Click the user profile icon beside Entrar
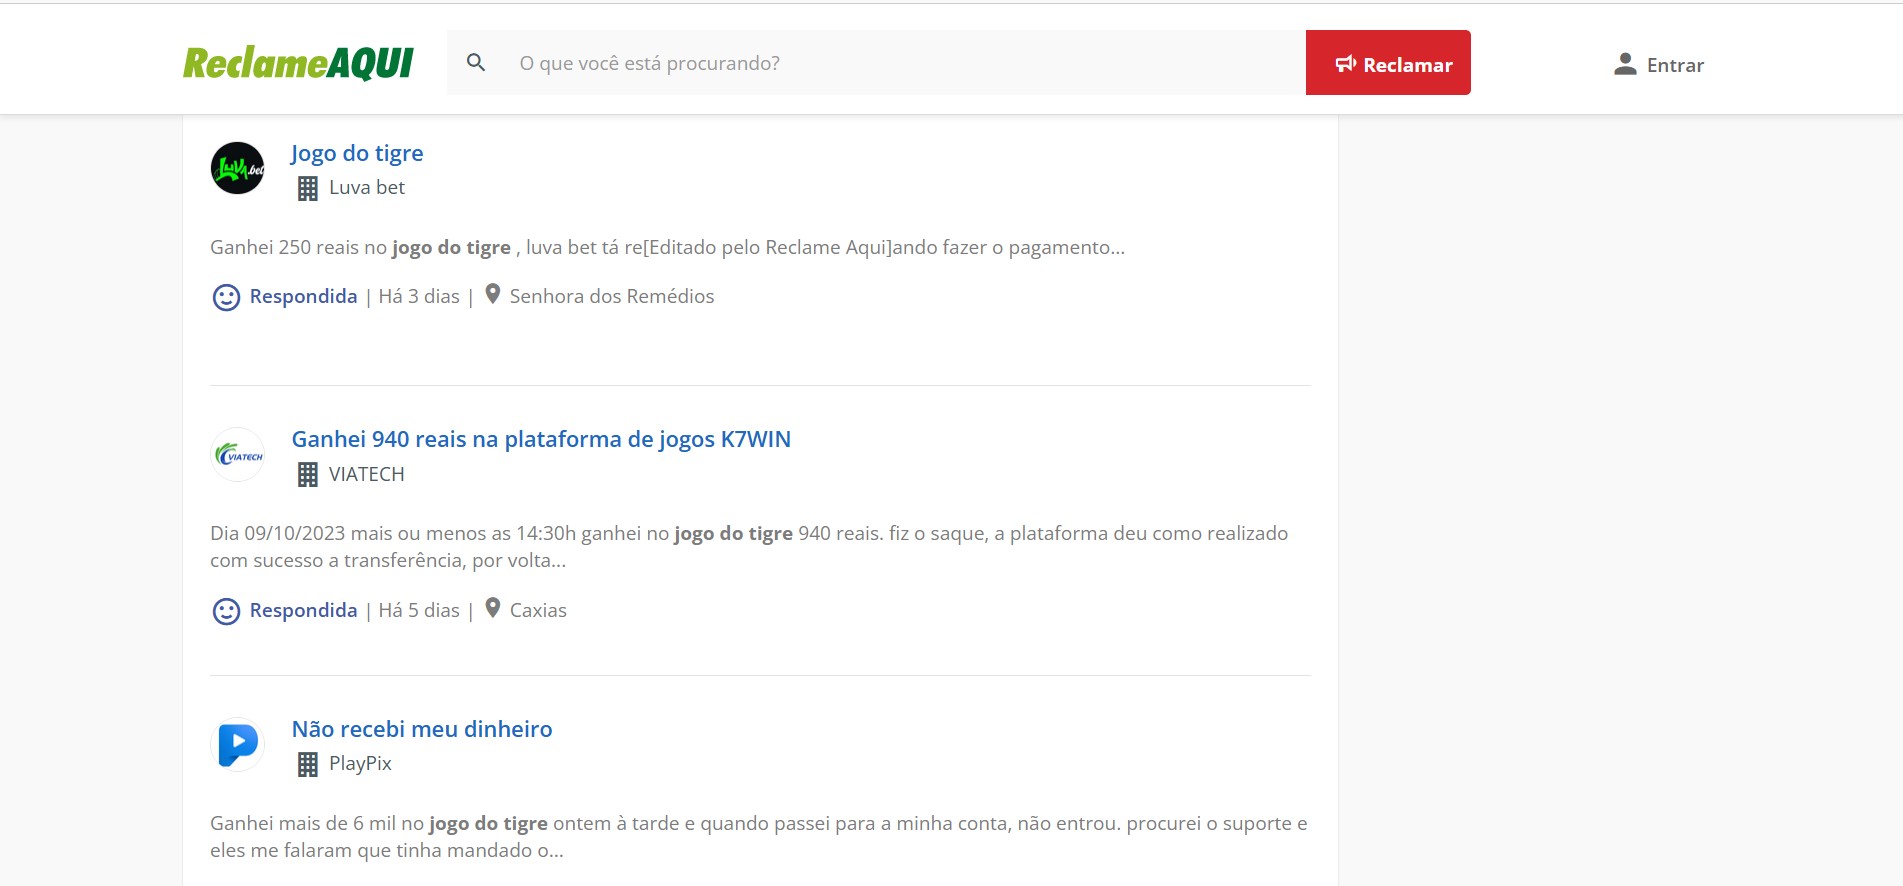 tap(1625, 64)
